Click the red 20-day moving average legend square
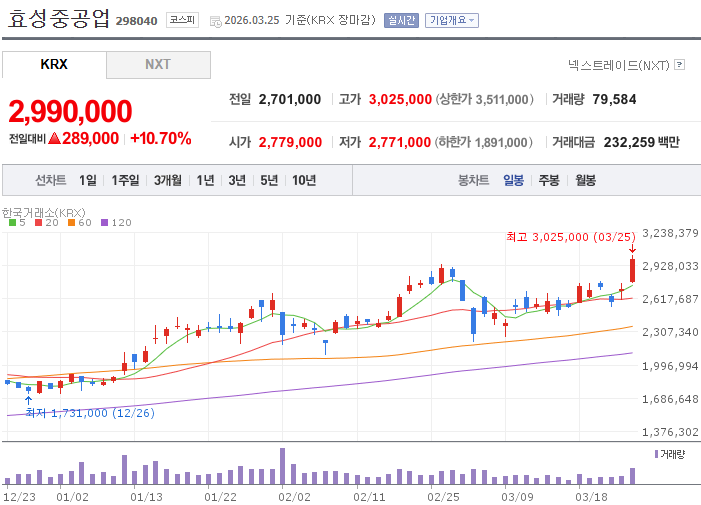Viewport: 701px width, 505px height. [x=38, y=223]
